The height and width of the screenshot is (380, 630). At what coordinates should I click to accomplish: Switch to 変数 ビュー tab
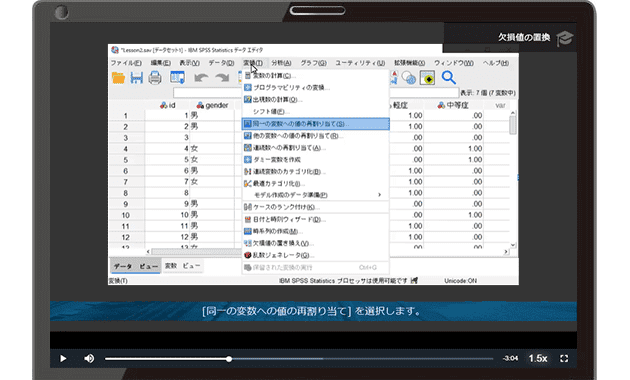tap(183, 266)
